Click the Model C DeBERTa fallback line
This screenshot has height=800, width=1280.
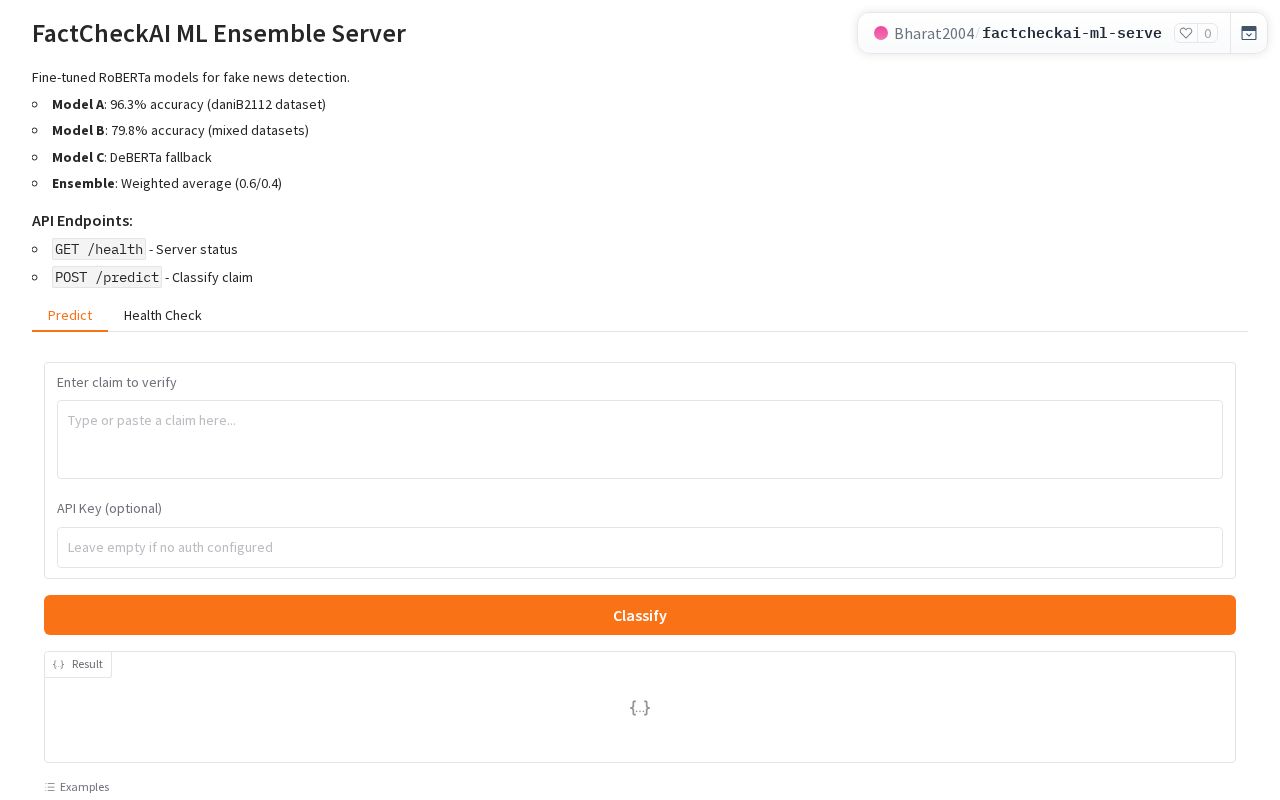point(132,157)
